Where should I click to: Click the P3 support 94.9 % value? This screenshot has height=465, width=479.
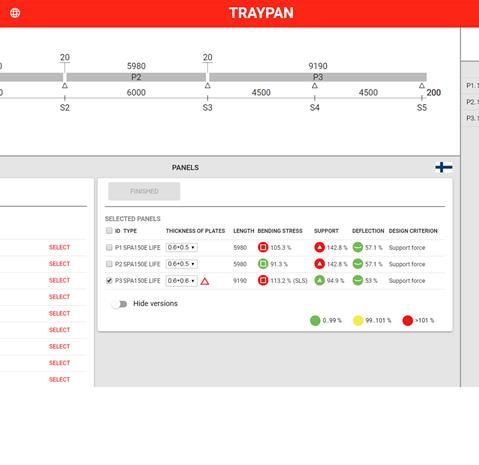(x=335, y=281)
